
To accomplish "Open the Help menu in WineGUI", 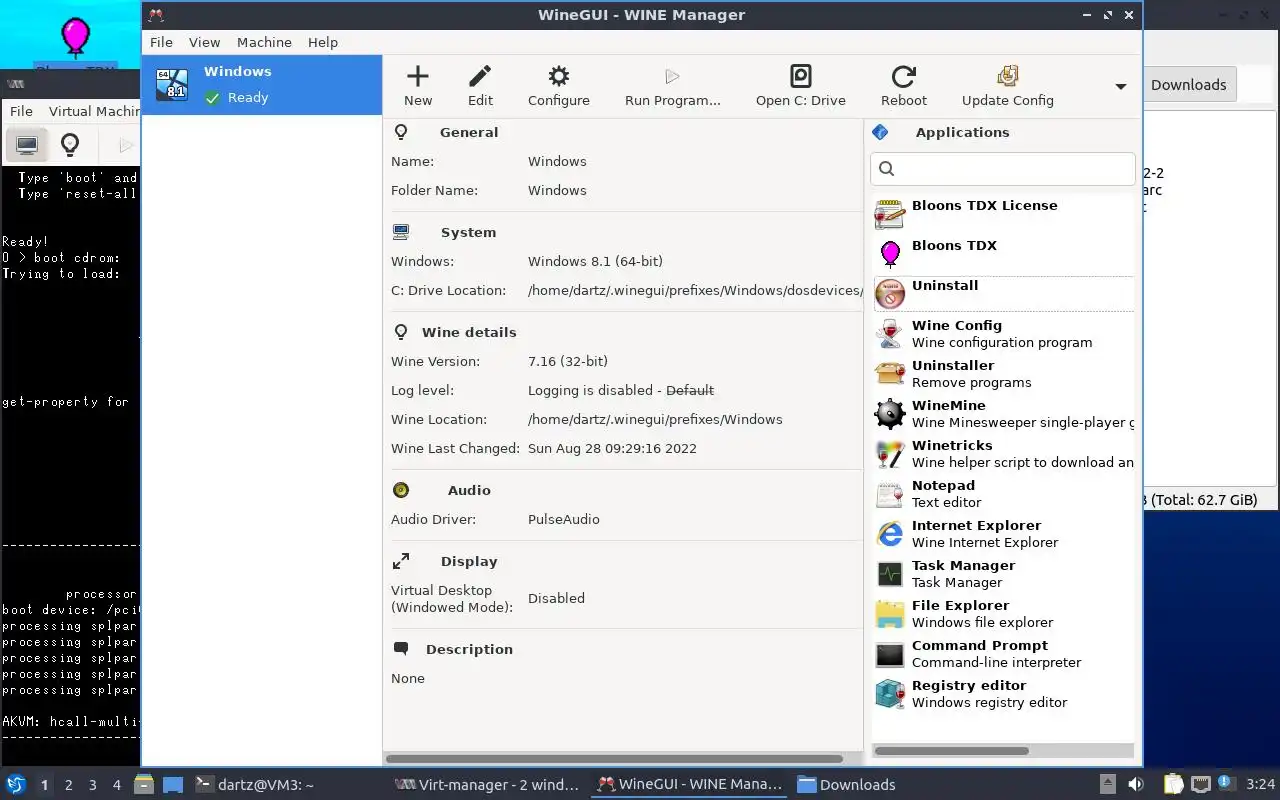I will coord(323,42).
